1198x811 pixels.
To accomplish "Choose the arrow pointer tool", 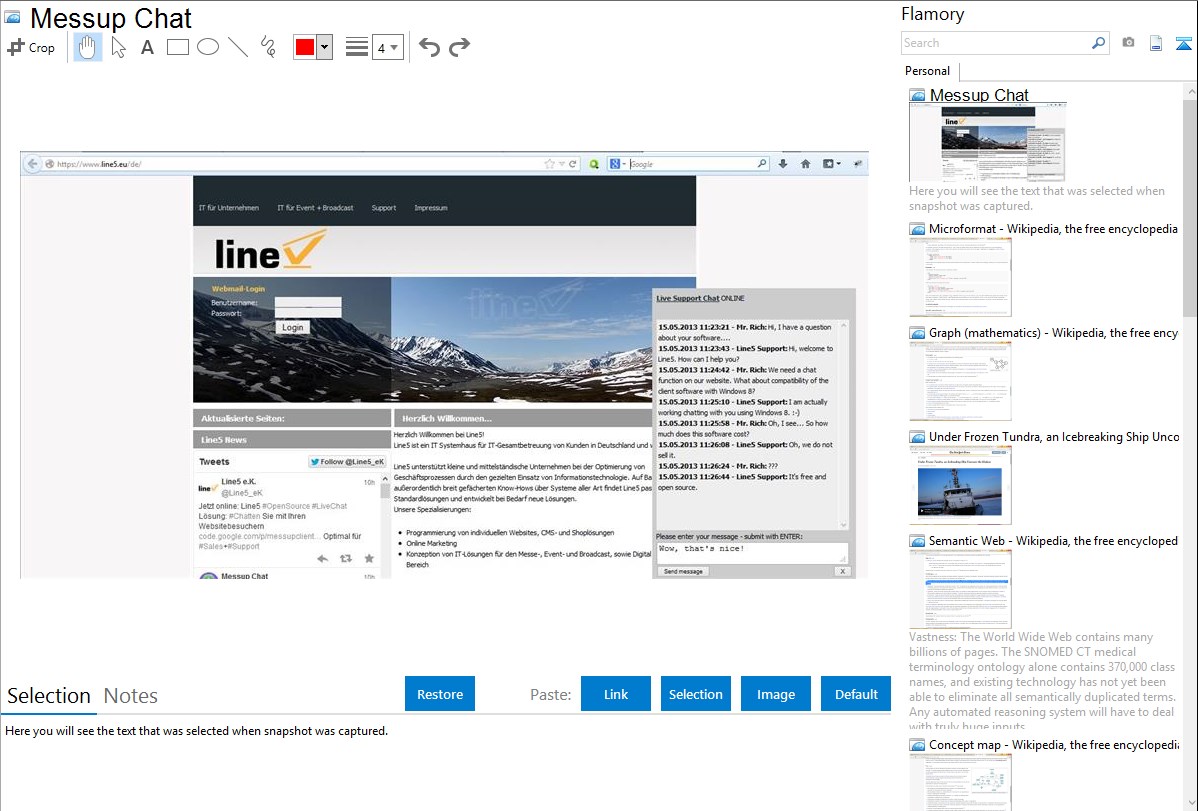I will coord(118,47).
